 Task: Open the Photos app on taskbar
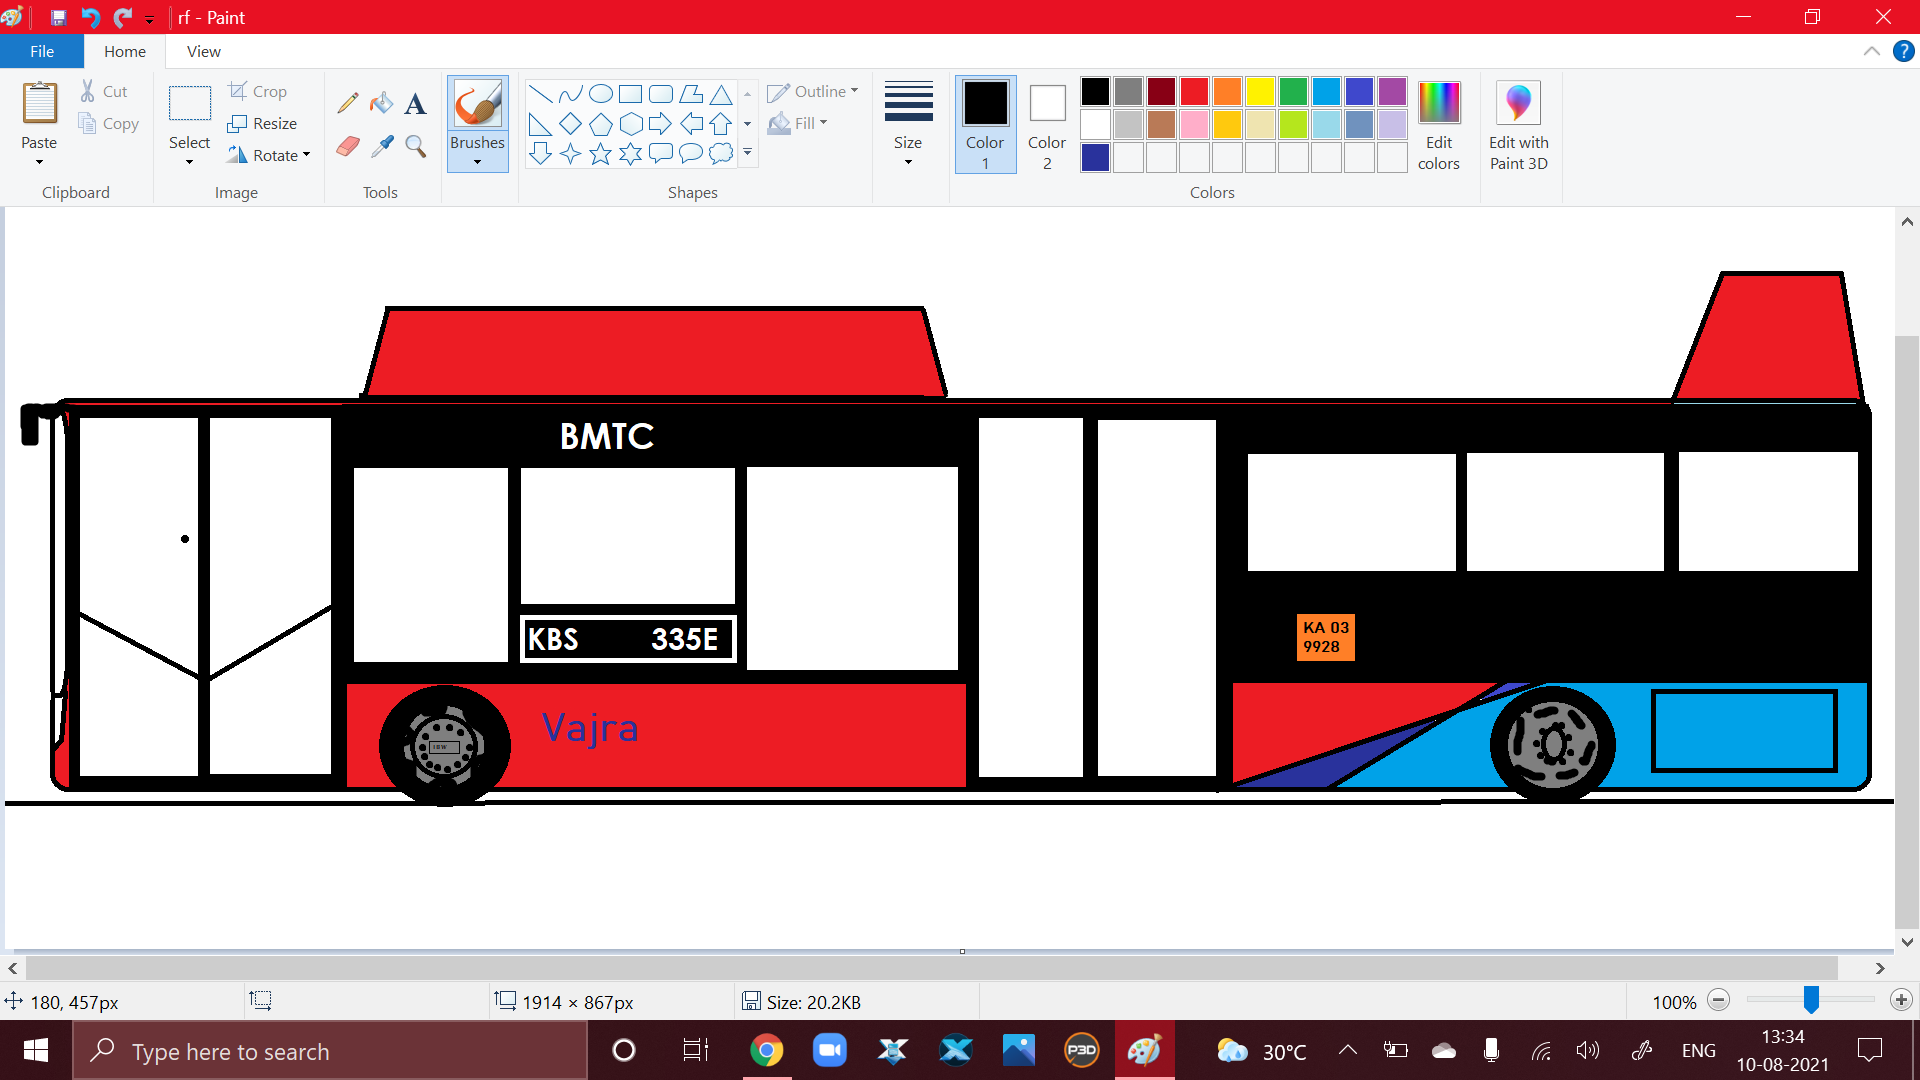[1019, 1050]
